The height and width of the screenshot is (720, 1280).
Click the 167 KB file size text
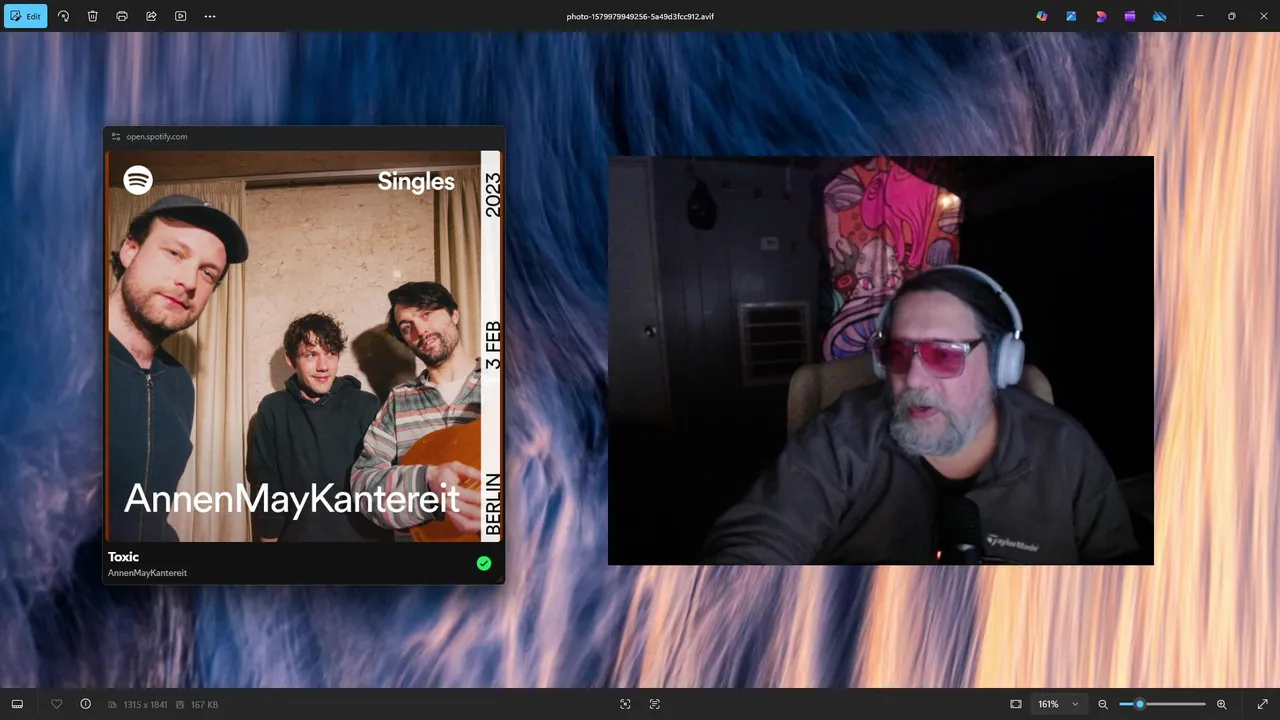pyautogui.click(x=204, y=705)
